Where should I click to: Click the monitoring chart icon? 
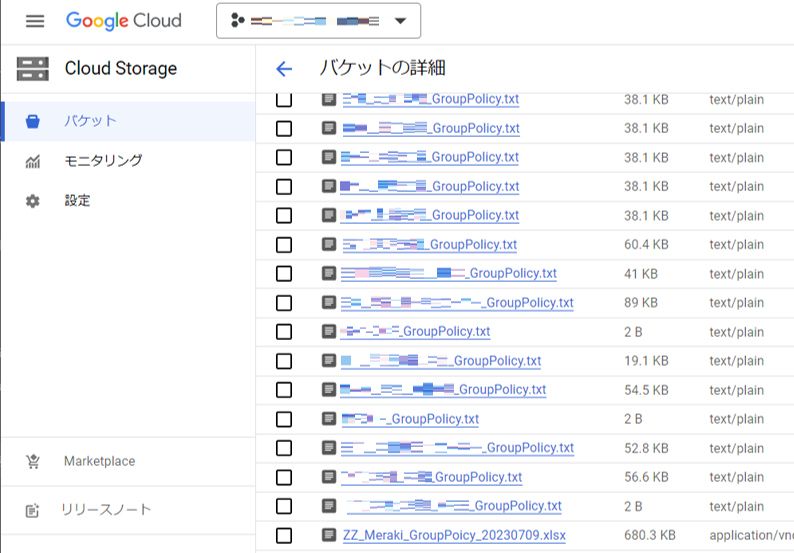tap(33, 162)
